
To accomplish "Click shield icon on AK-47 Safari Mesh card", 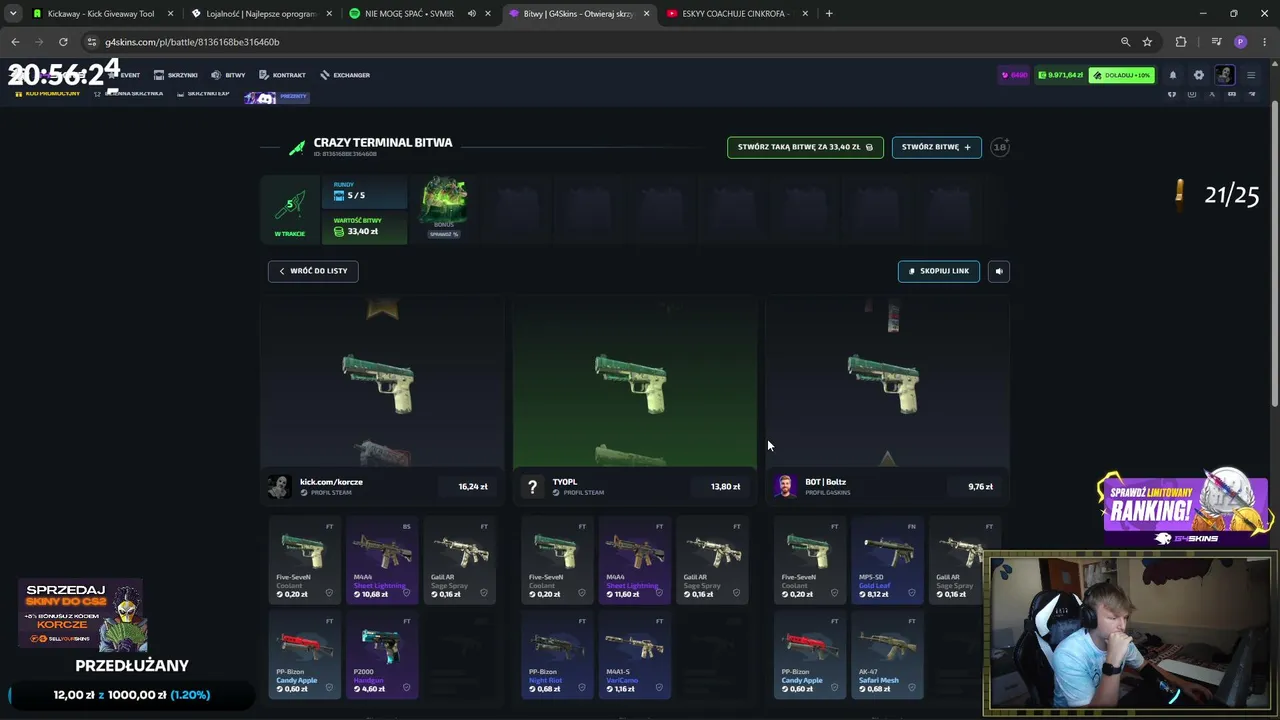I will (x=911, y=688).
